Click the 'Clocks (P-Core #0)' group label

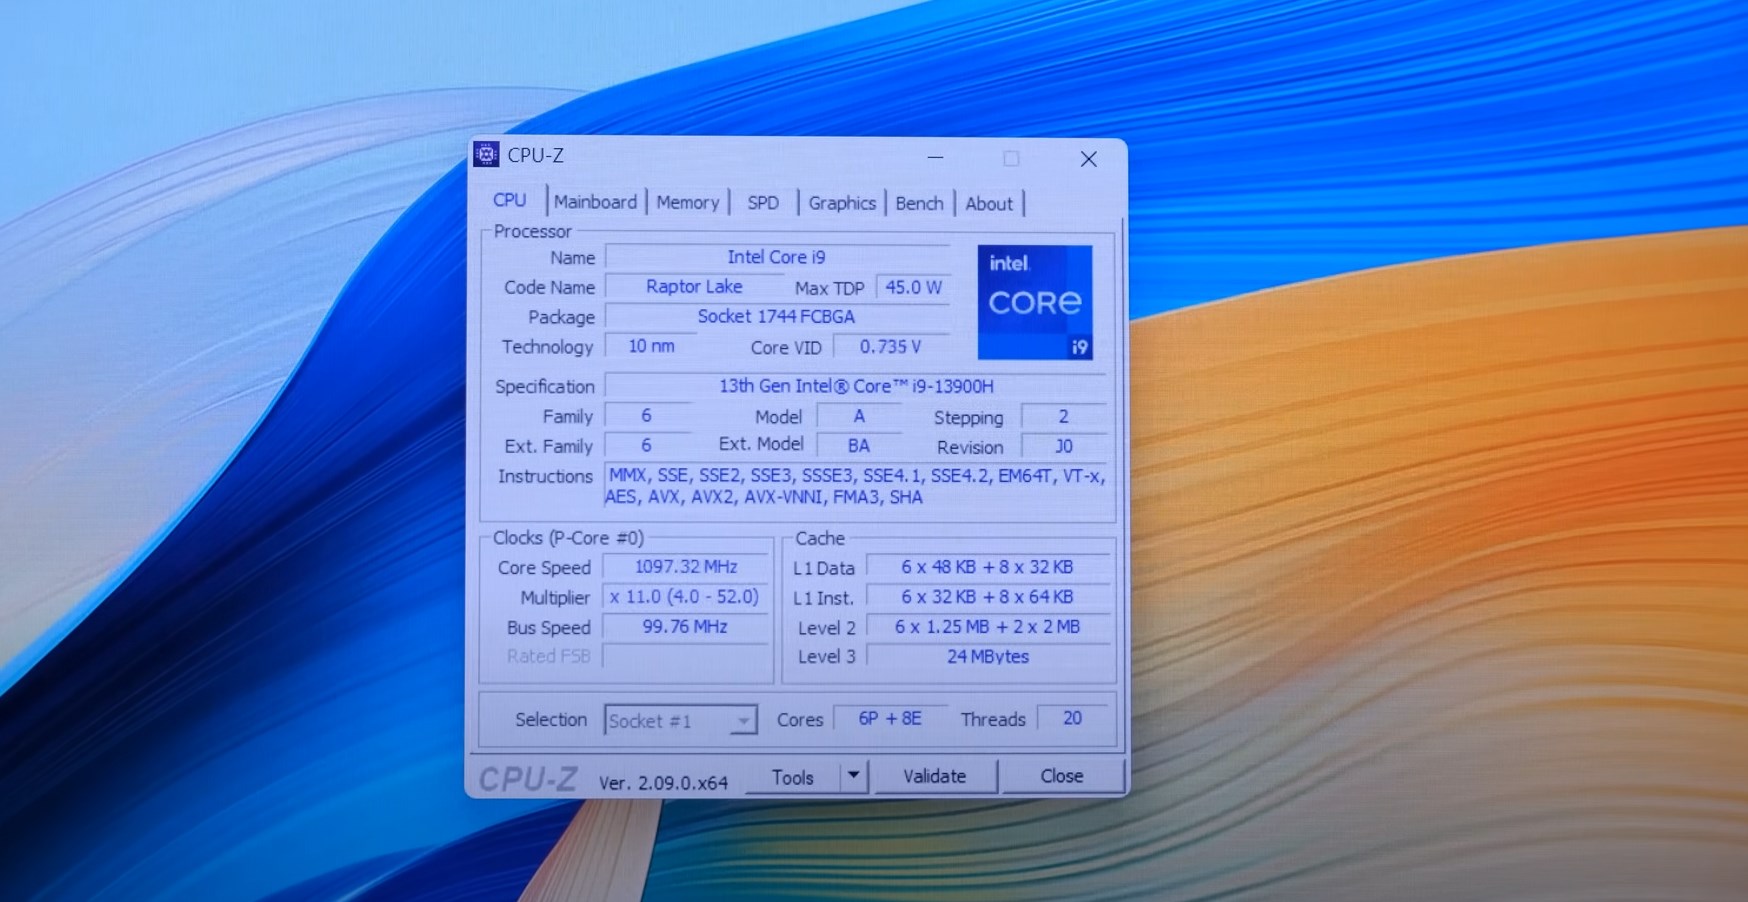(568, 538)
